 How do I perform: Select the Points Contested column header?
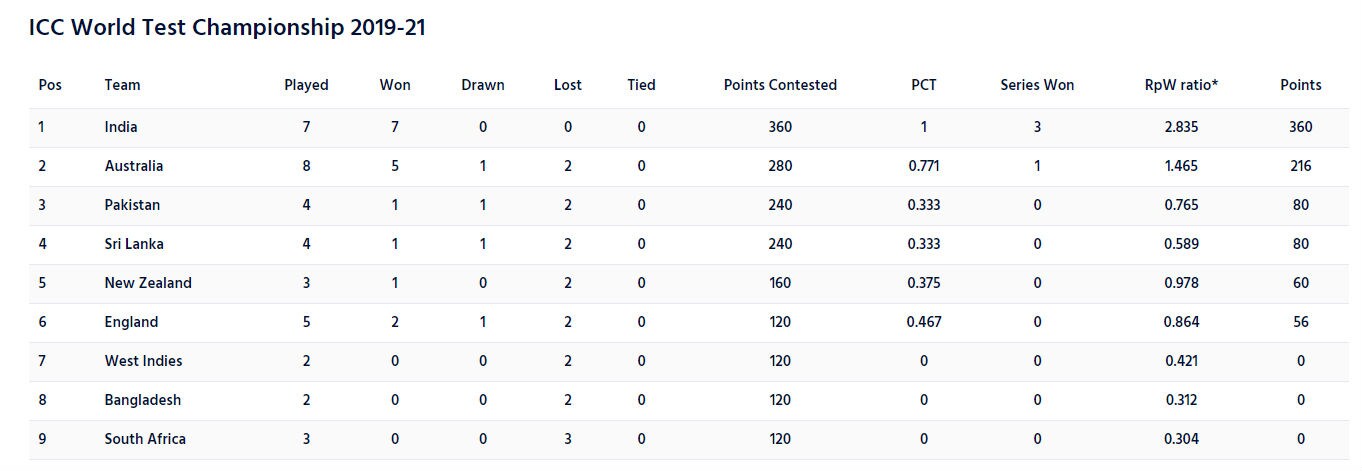pos(780,85)
